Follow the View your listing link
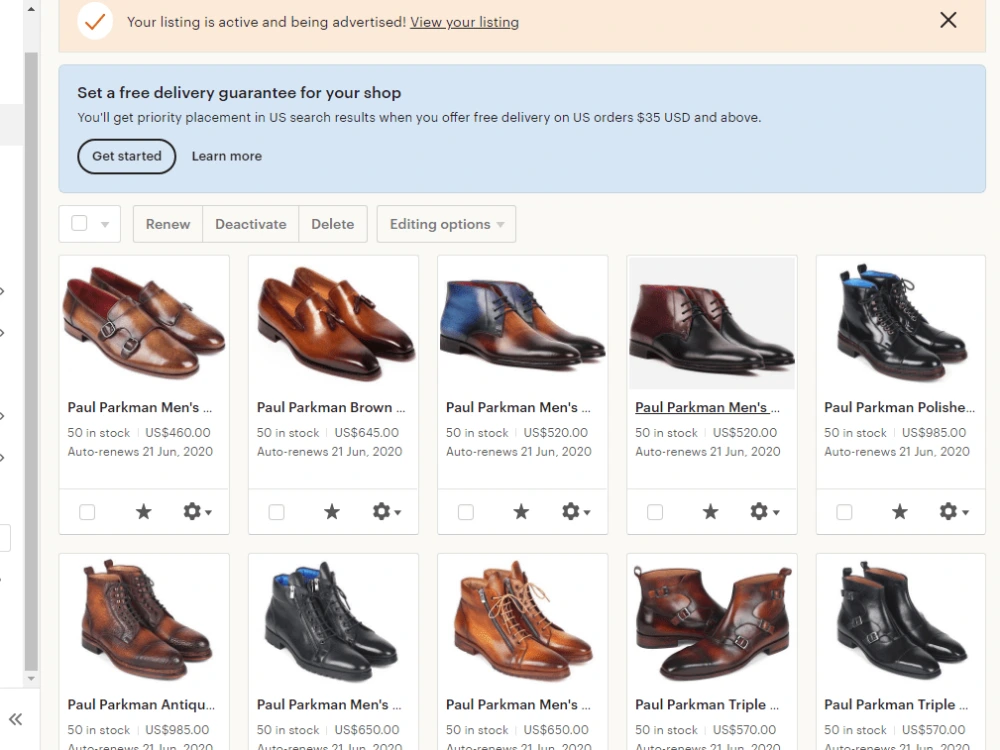This screenshot has width=1000, height=750. [464, 22]
